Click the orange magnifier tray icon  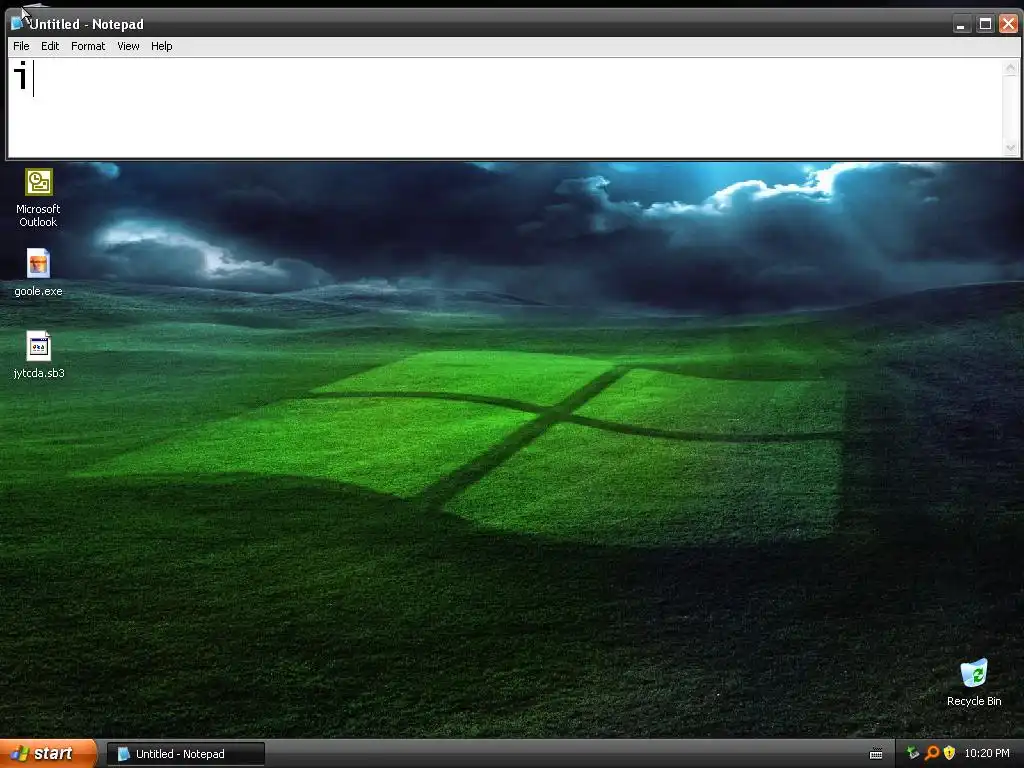tap(932, 753)
